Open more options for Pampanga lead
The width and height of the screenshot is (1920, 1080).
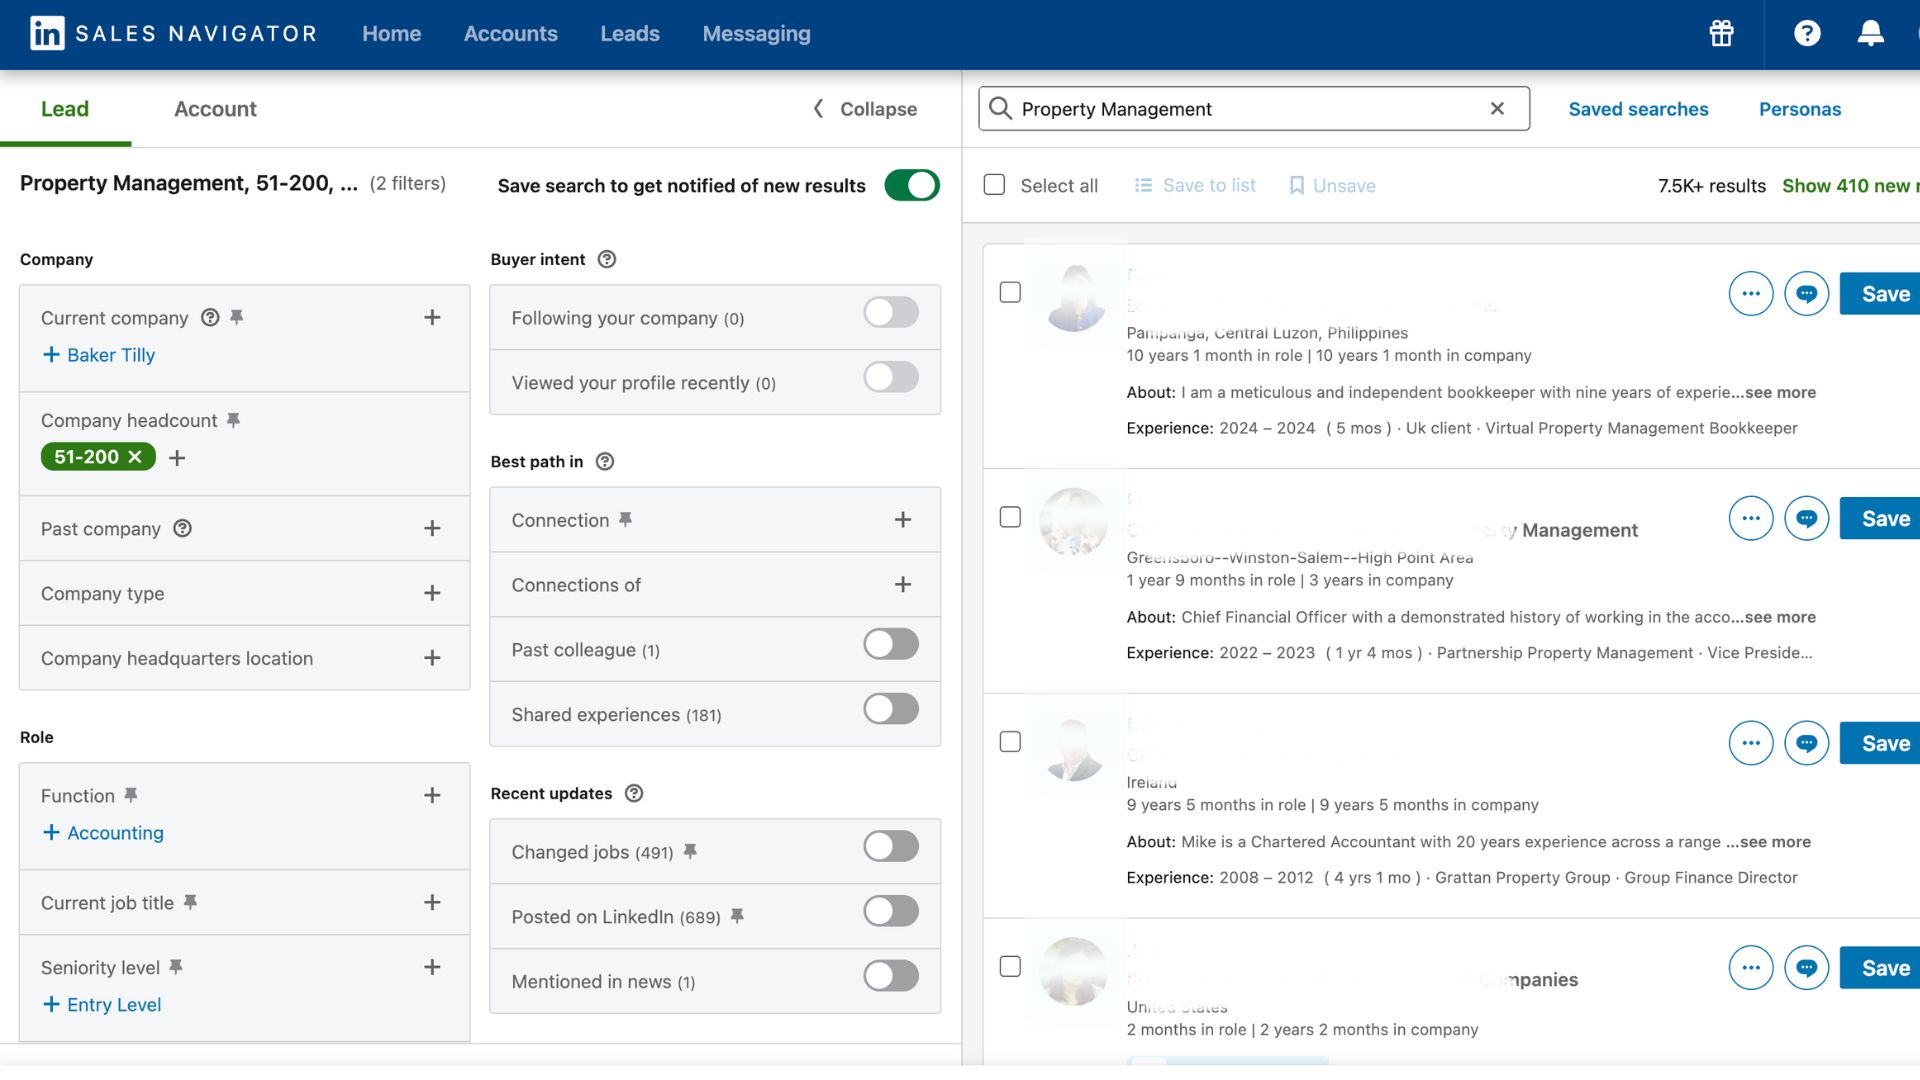coord(1750,294)
